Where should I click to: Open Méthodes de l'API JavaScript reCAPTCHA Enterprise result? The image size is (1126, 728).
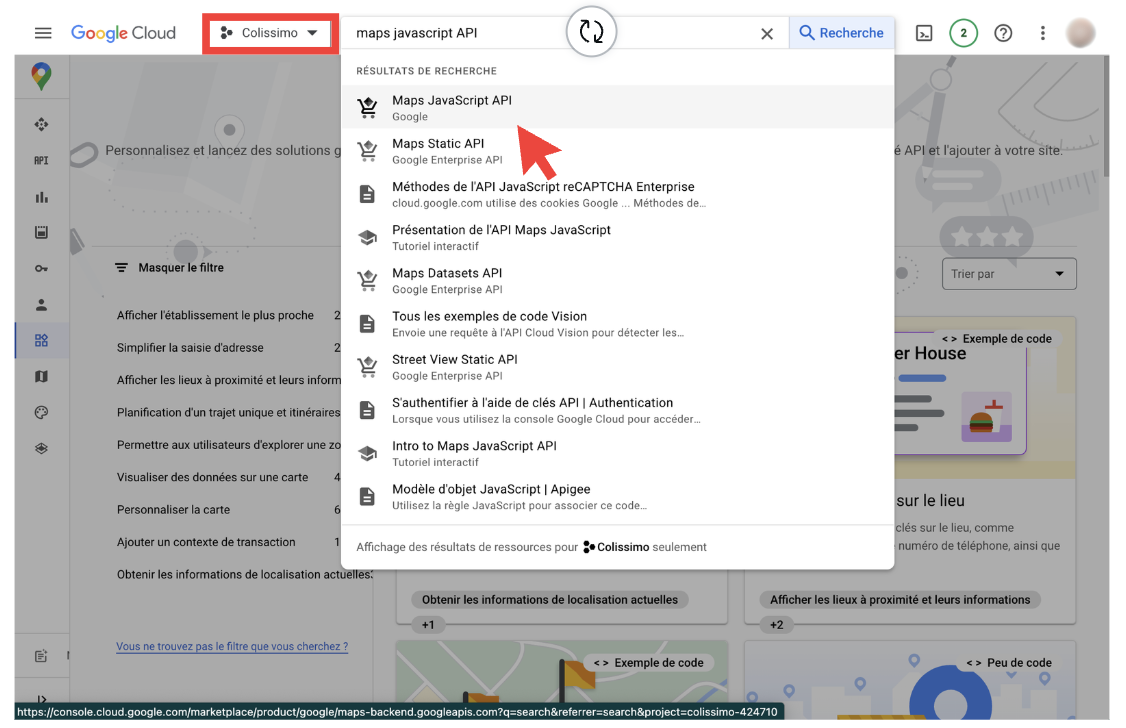(x=618, y=194)
